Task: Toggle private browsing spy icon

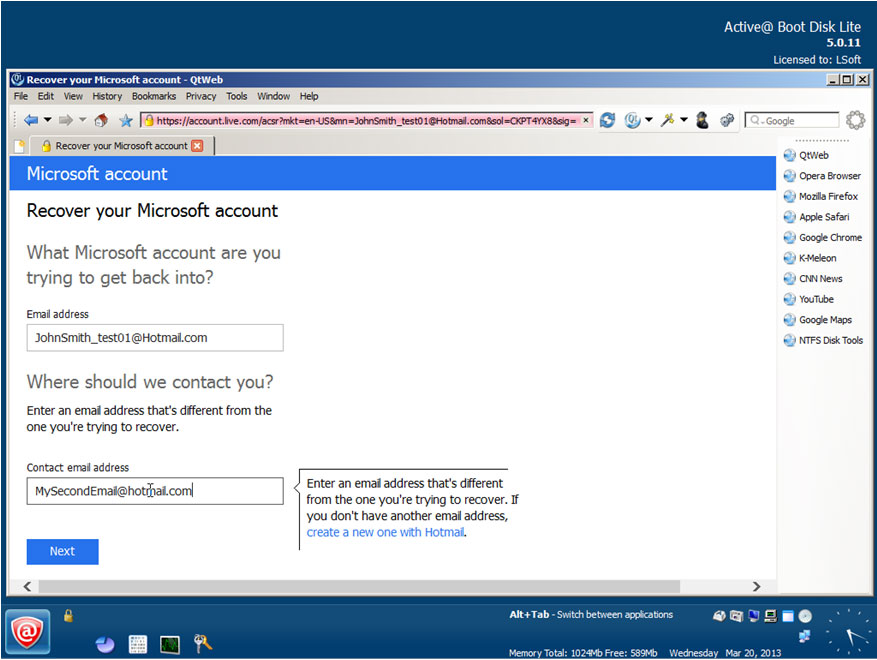Action: tap(702, 120)
